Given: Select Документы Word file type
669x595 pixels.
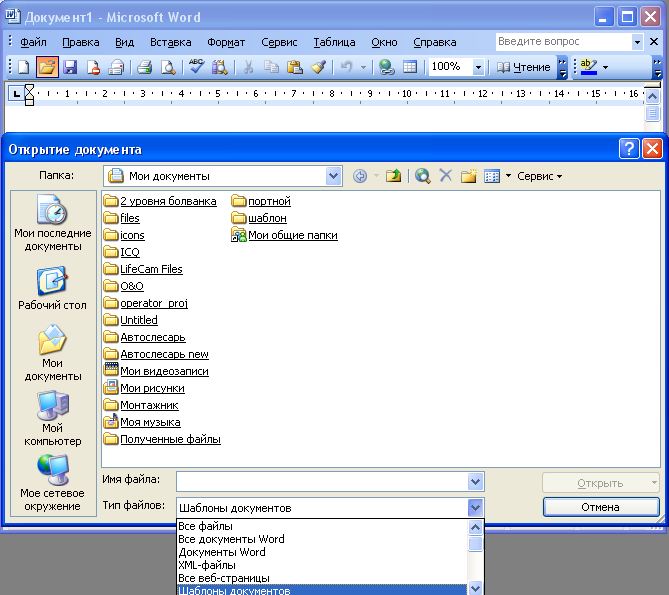Looking at the screenshot, I should click(322, 552).
